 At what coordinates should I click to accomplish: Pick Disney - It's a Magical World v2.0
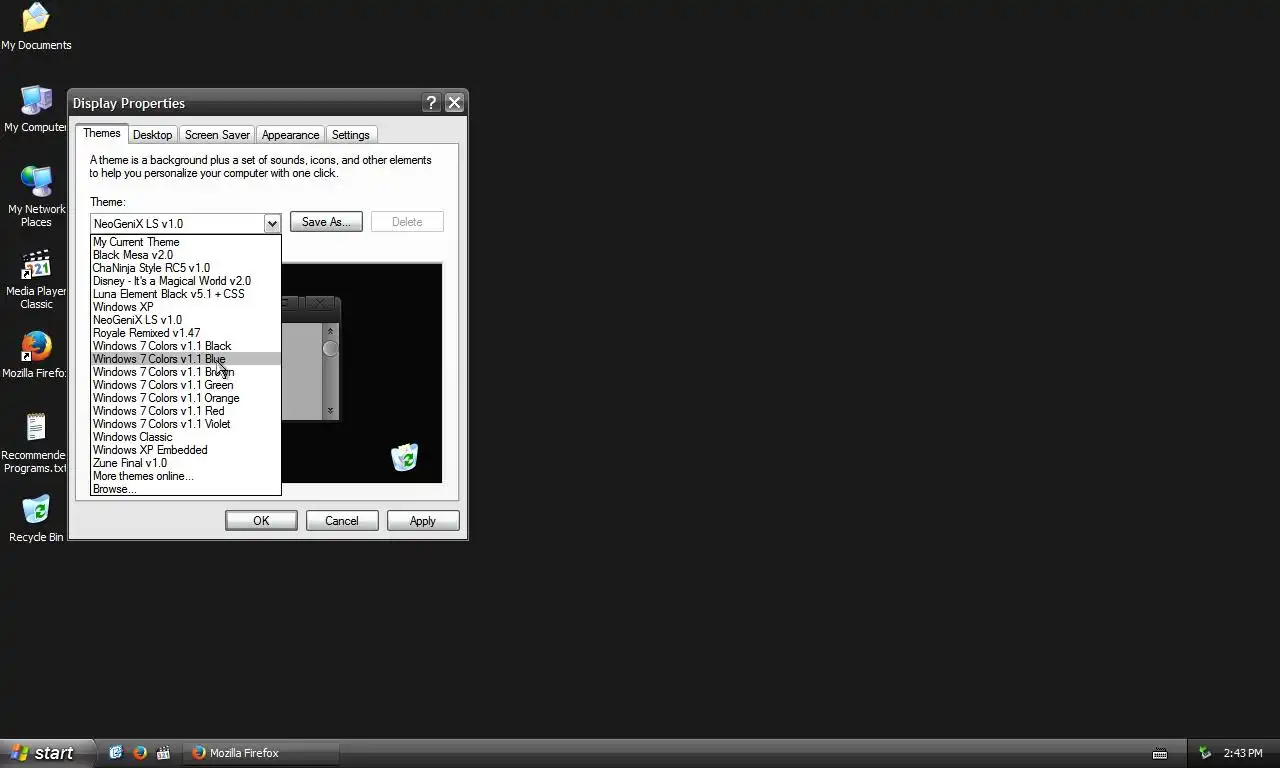[x=186, y=281]
